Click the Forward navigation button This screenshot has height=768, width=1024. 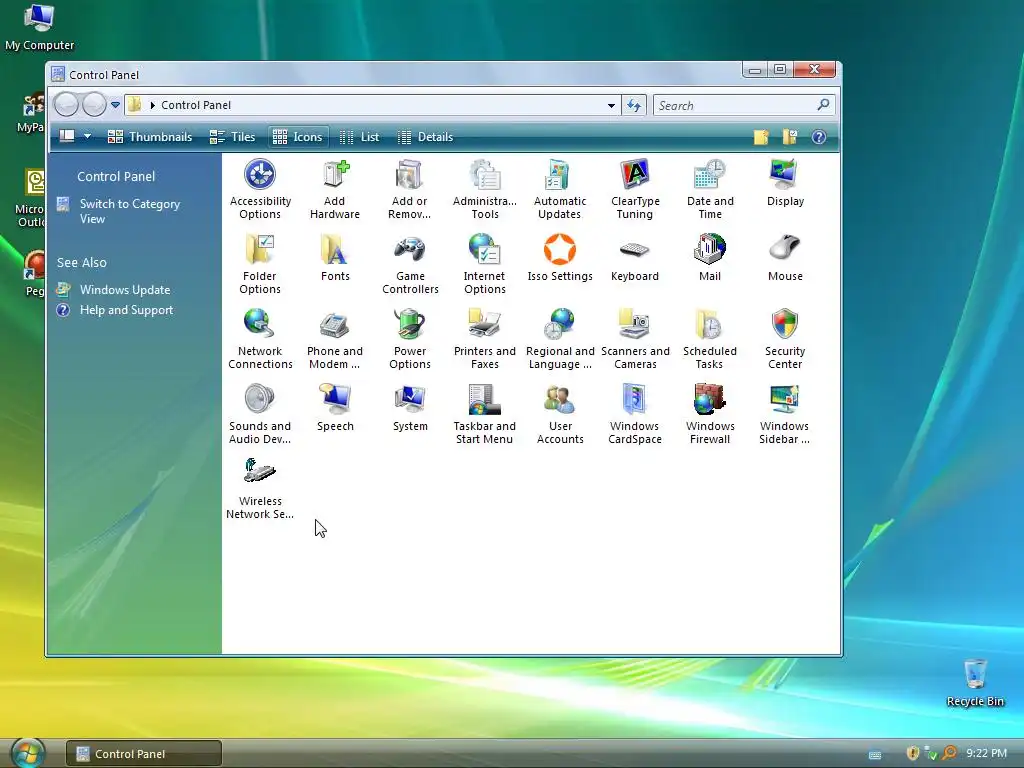(94, 104)
